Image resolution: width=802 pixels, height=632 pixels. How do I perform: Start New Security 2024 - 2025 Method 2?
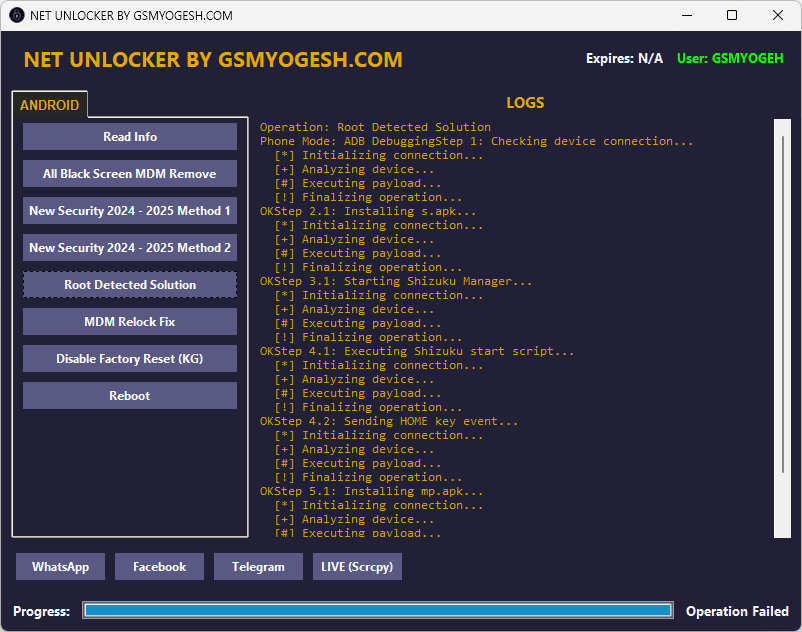point(130,247)
